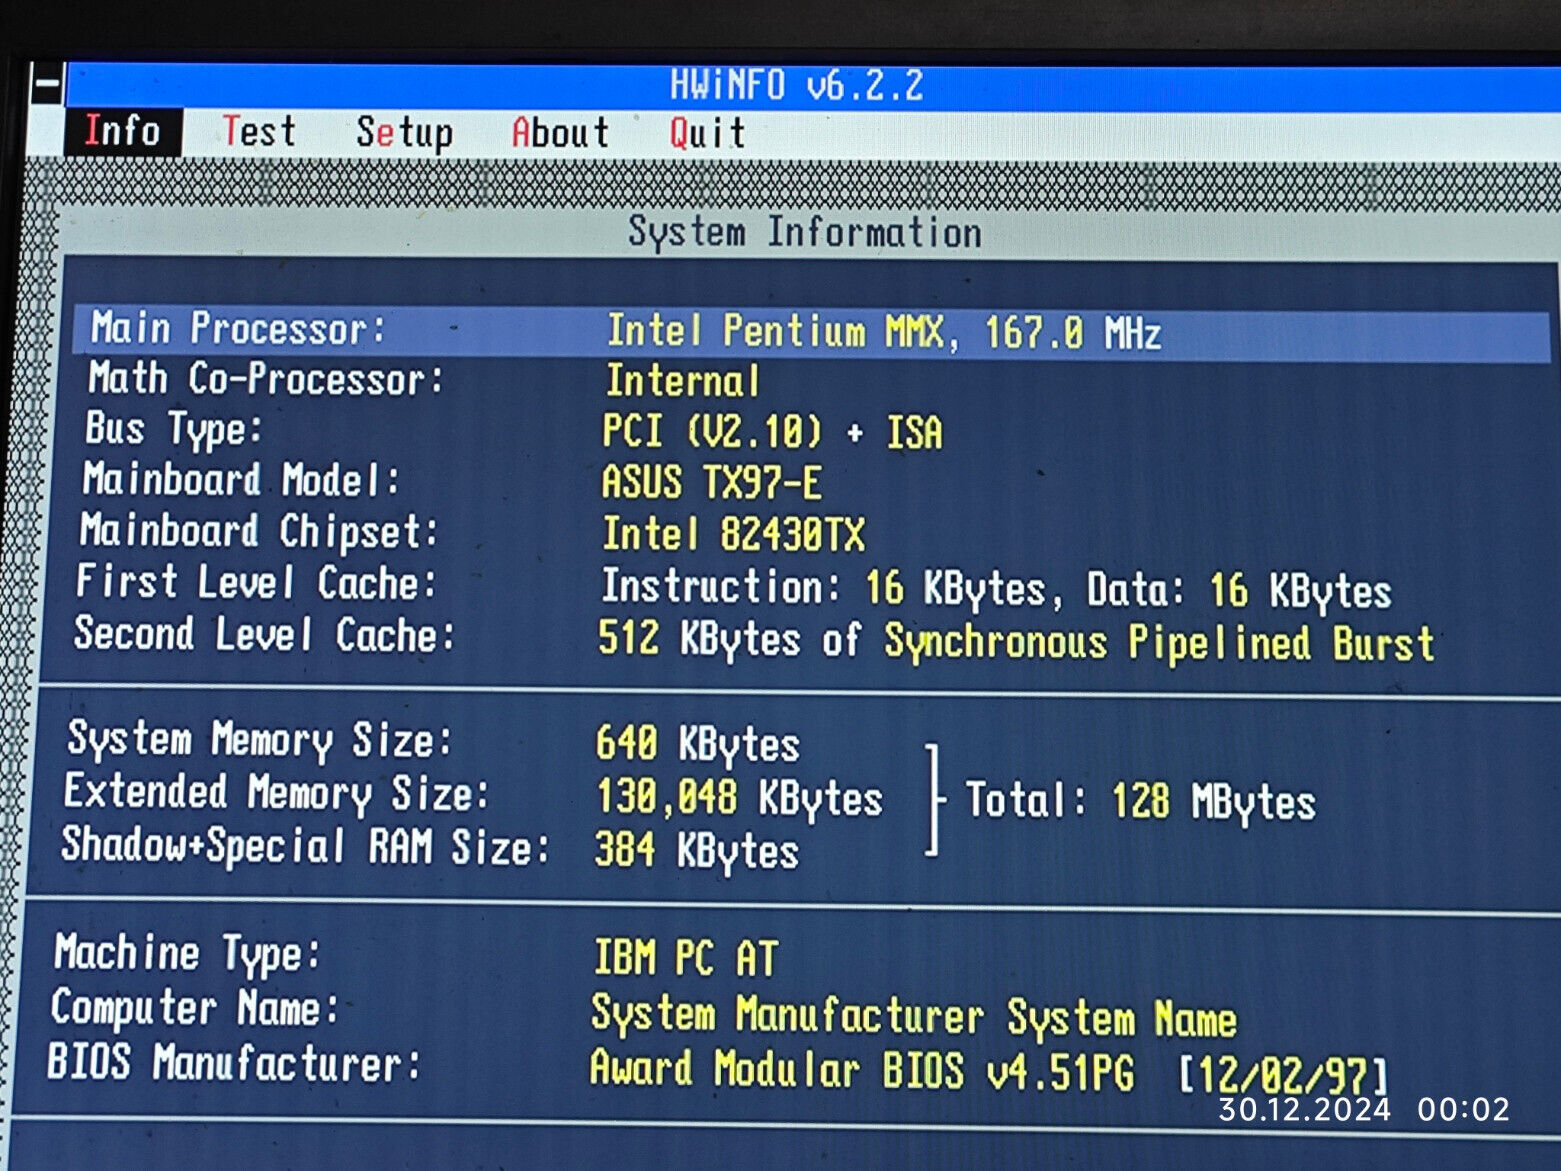Select Quit from the menu bar
This screenshot has width=1561, height=1171.
pos(707,133)
